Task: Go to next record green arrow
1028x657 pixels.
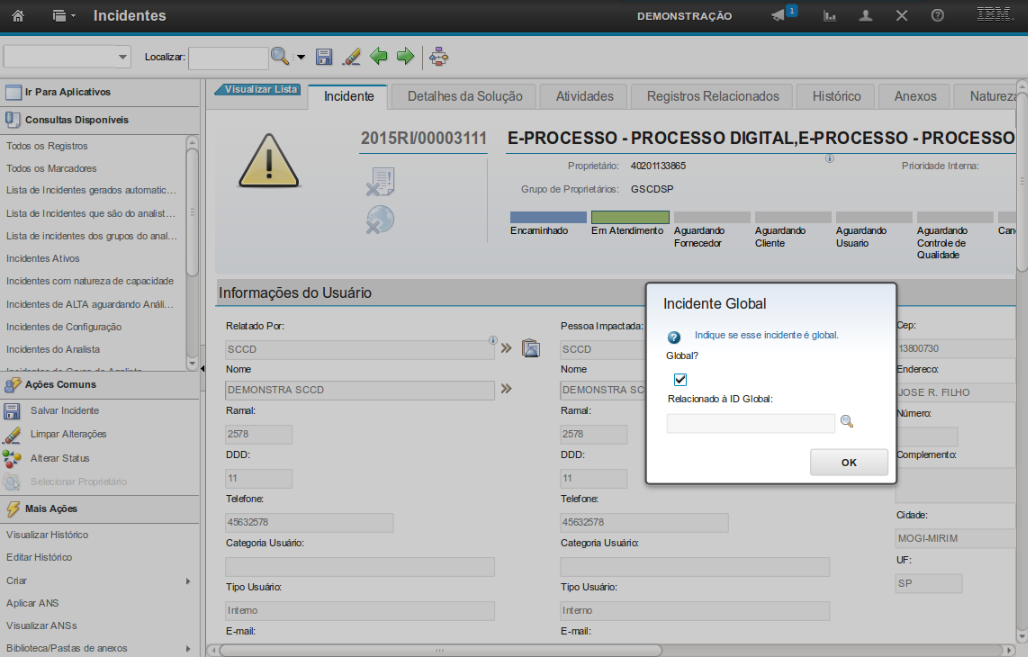Action: (405, 57)
